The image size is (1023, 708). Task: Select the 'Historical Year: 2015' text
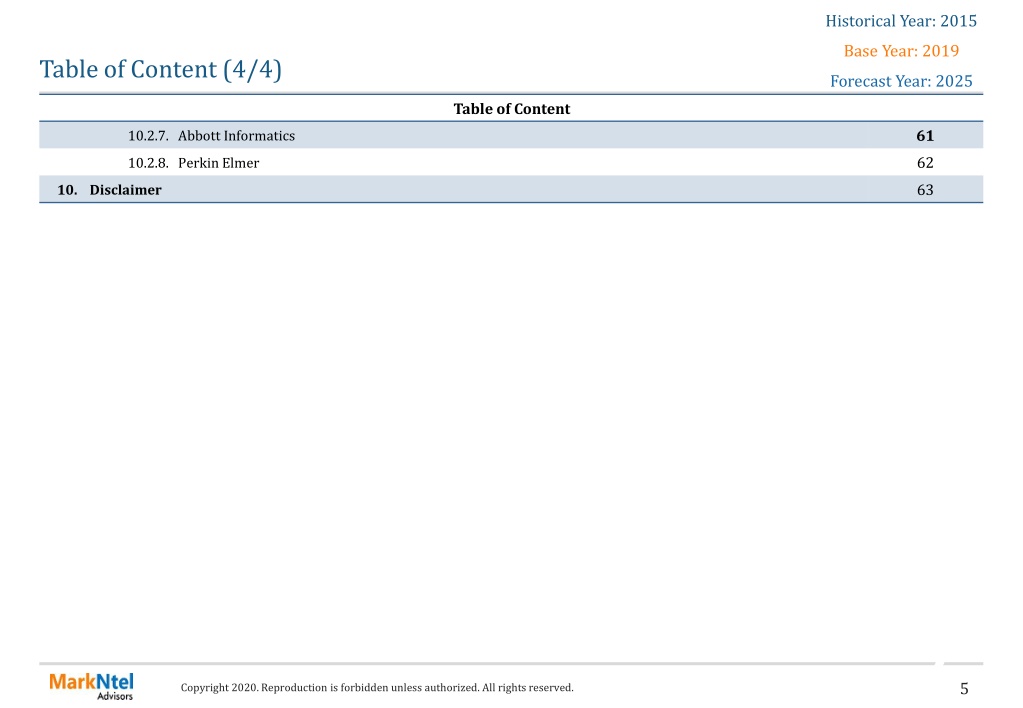(901, 21)
